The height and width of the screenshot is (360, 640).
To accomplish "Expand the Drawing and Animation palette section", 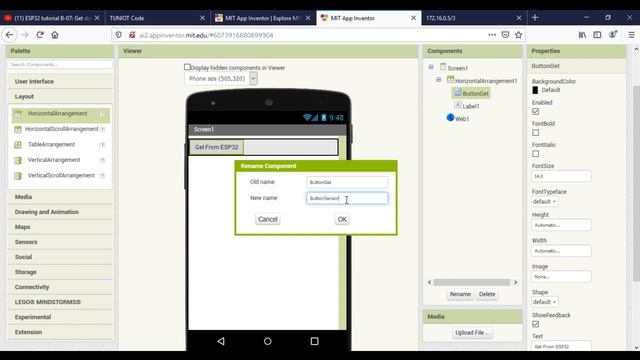I will click(x=60, y=212).
